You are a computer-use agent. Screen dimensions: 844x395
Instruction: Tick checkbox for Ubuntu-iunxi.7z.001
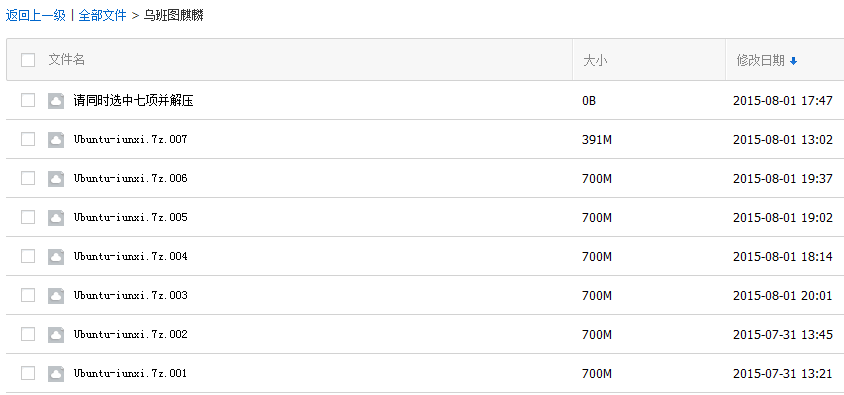coord(28,373)
